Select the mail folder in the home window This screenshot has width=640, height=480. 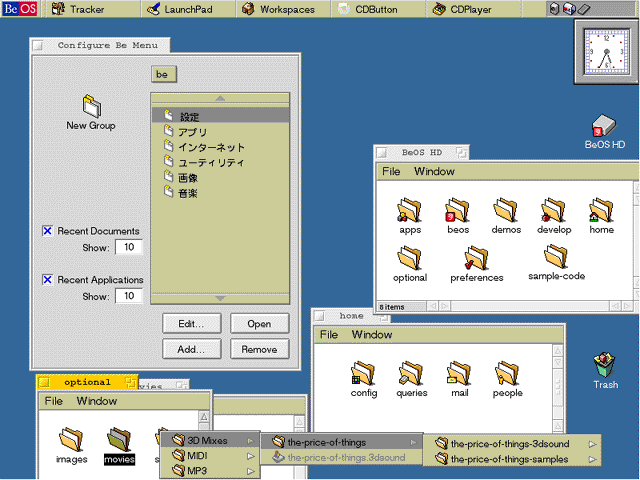pyautogui.click(x=460, y=380)
